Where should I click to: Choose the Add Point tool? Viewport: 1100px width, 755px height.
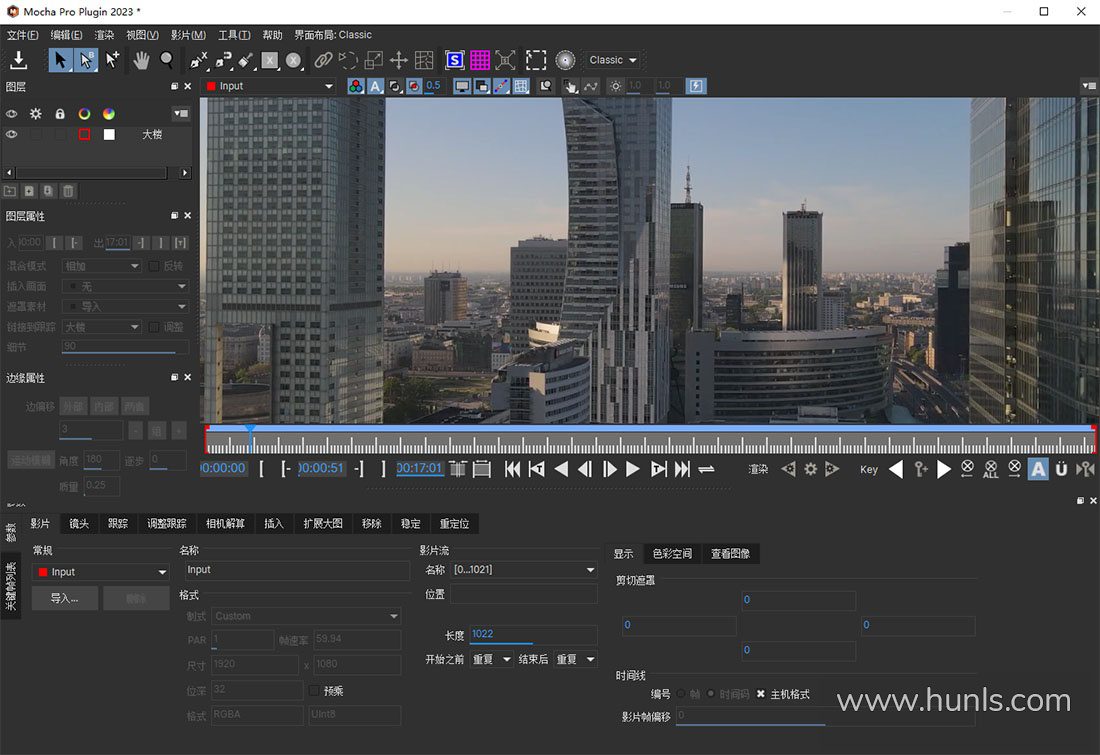[x=112, y=60]
